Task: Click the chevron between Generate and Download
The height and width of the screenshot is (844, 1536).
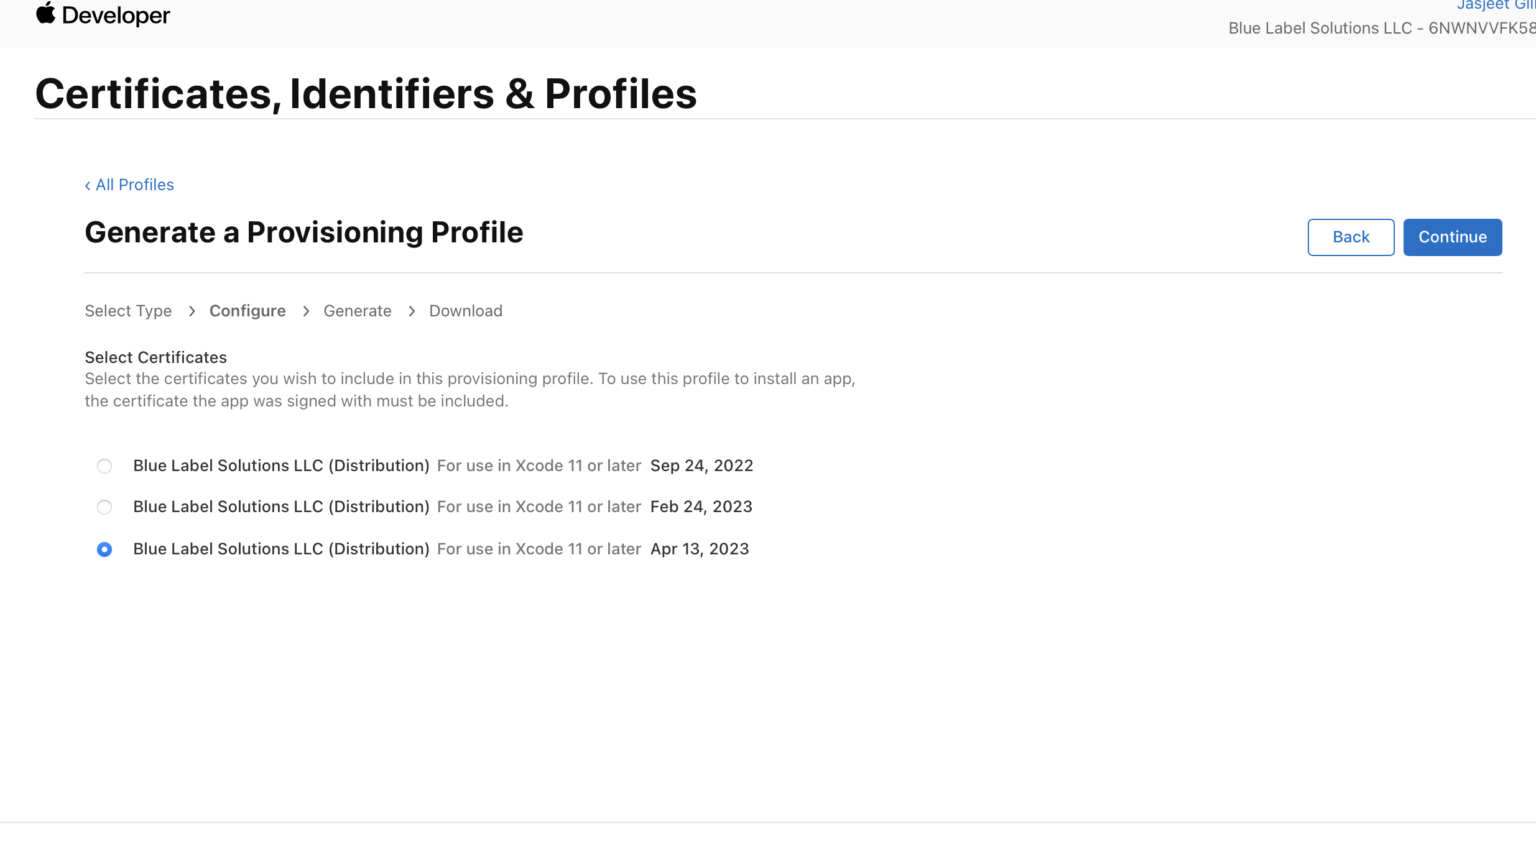Action: pos(411,311)
